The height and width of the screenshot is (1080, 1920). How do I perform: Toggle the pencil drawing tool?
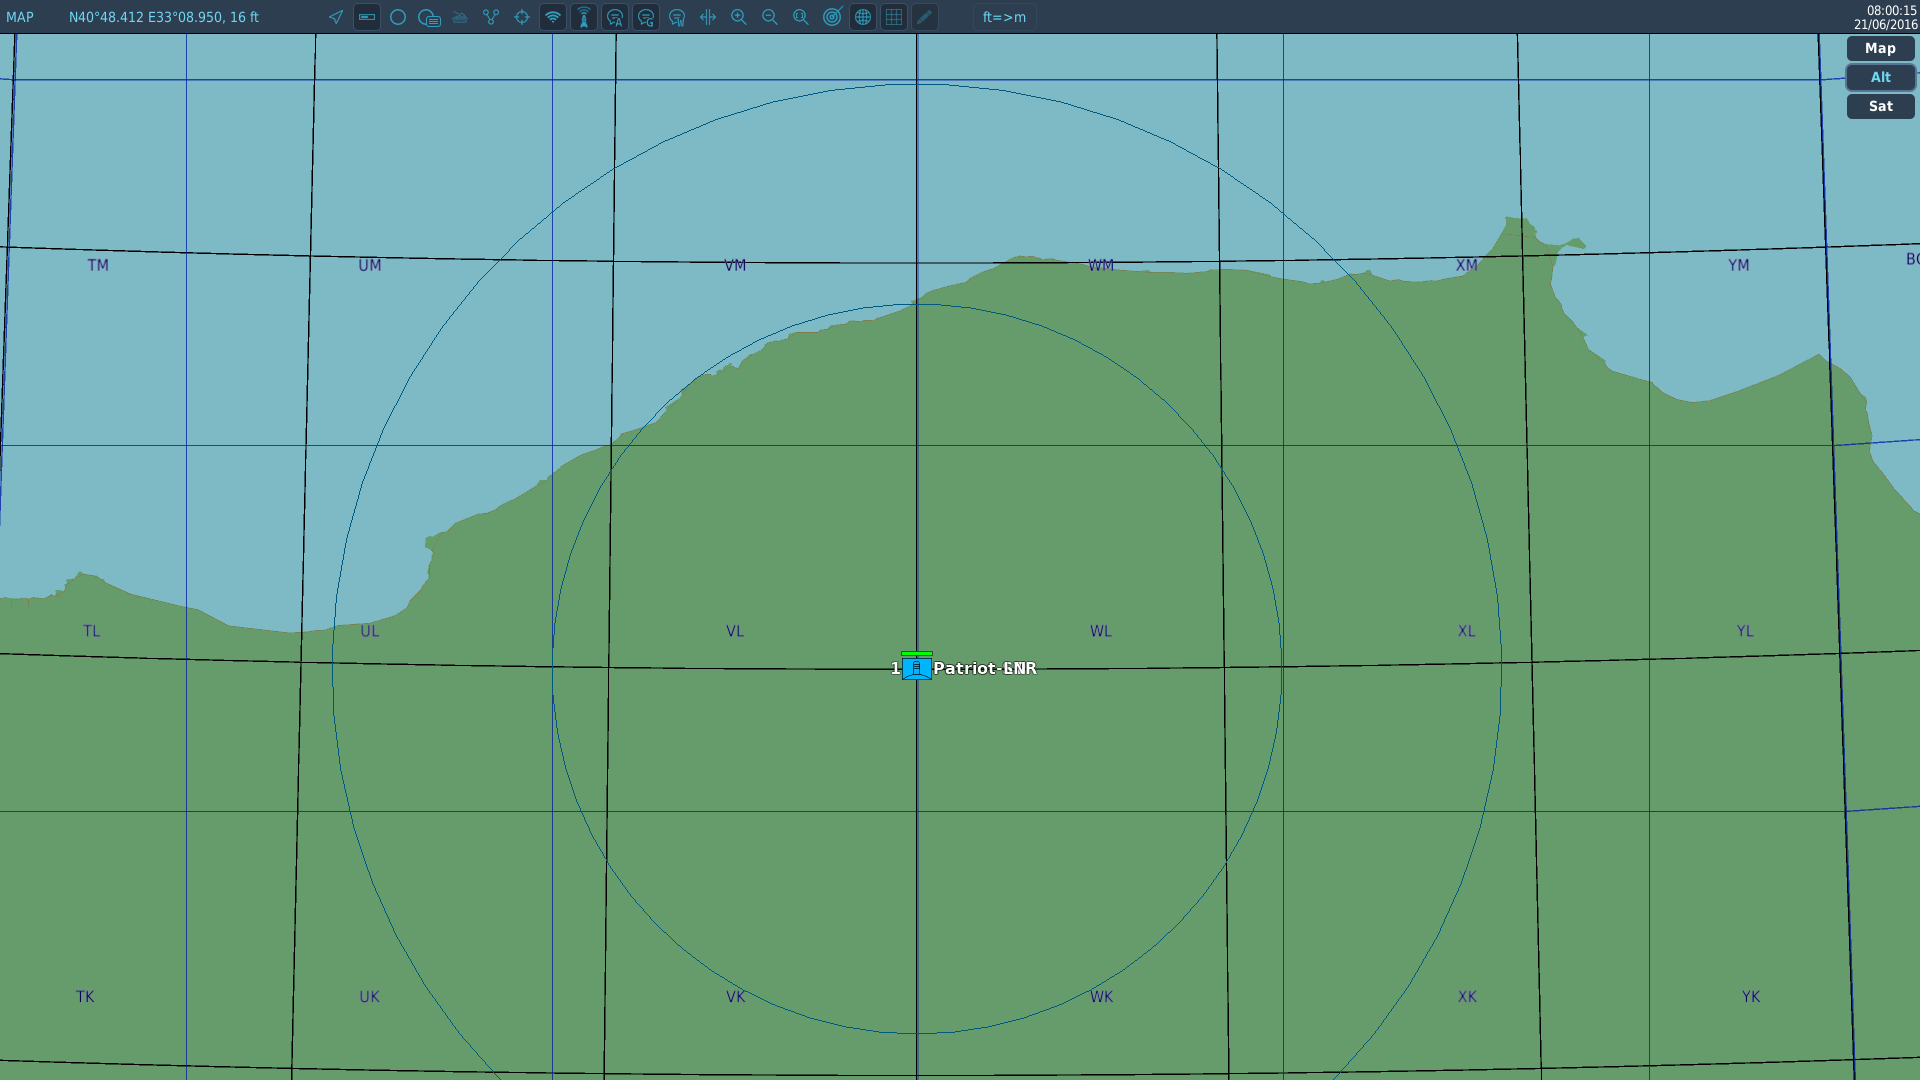point(925,17)
